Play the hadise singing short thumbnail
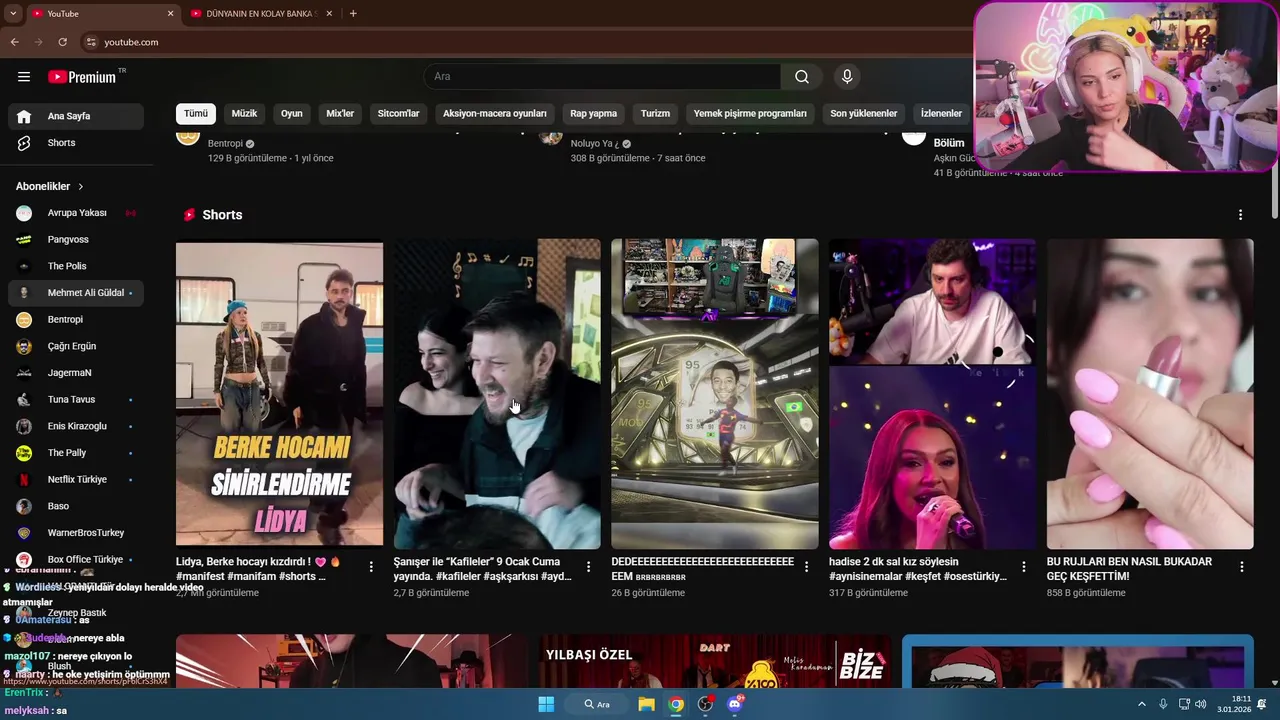The width and height of the screenshot is (1280, 720). 932,394
